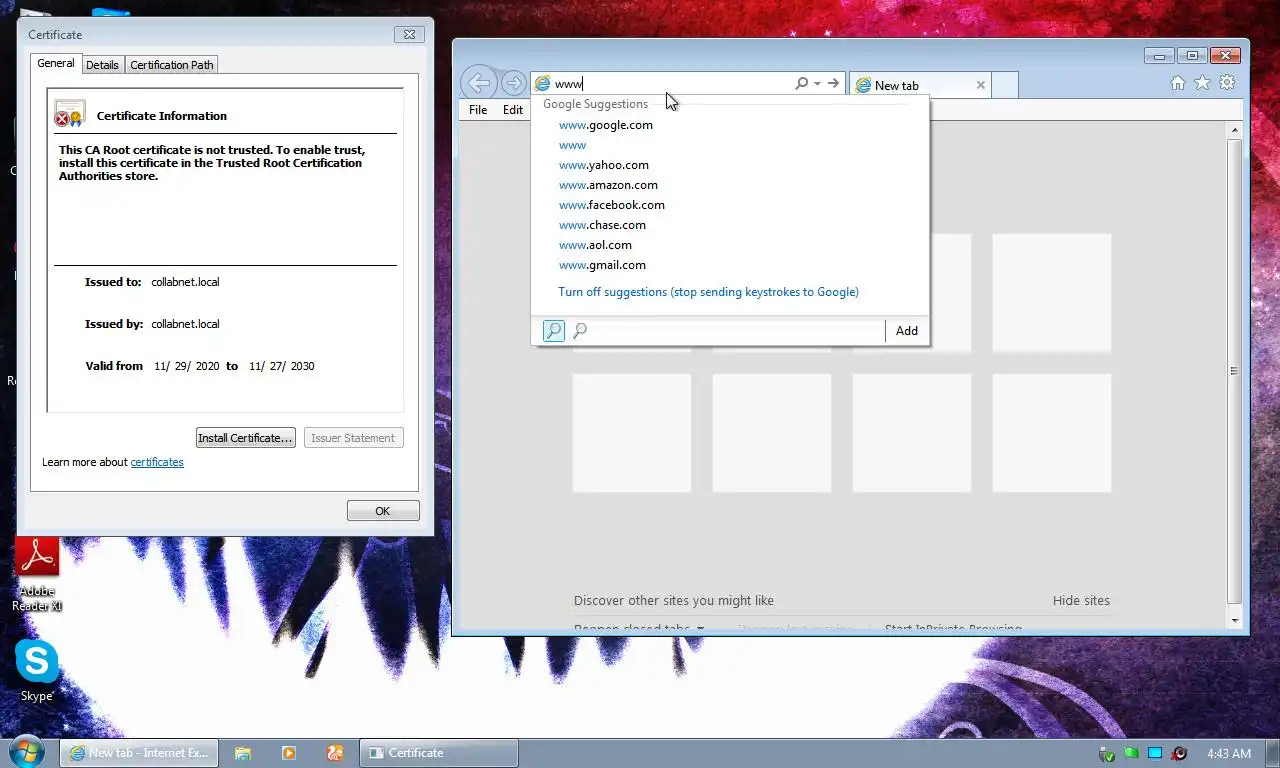
Task: Open Windows Explorer from taskbar
Action: [x=242, y=753]
